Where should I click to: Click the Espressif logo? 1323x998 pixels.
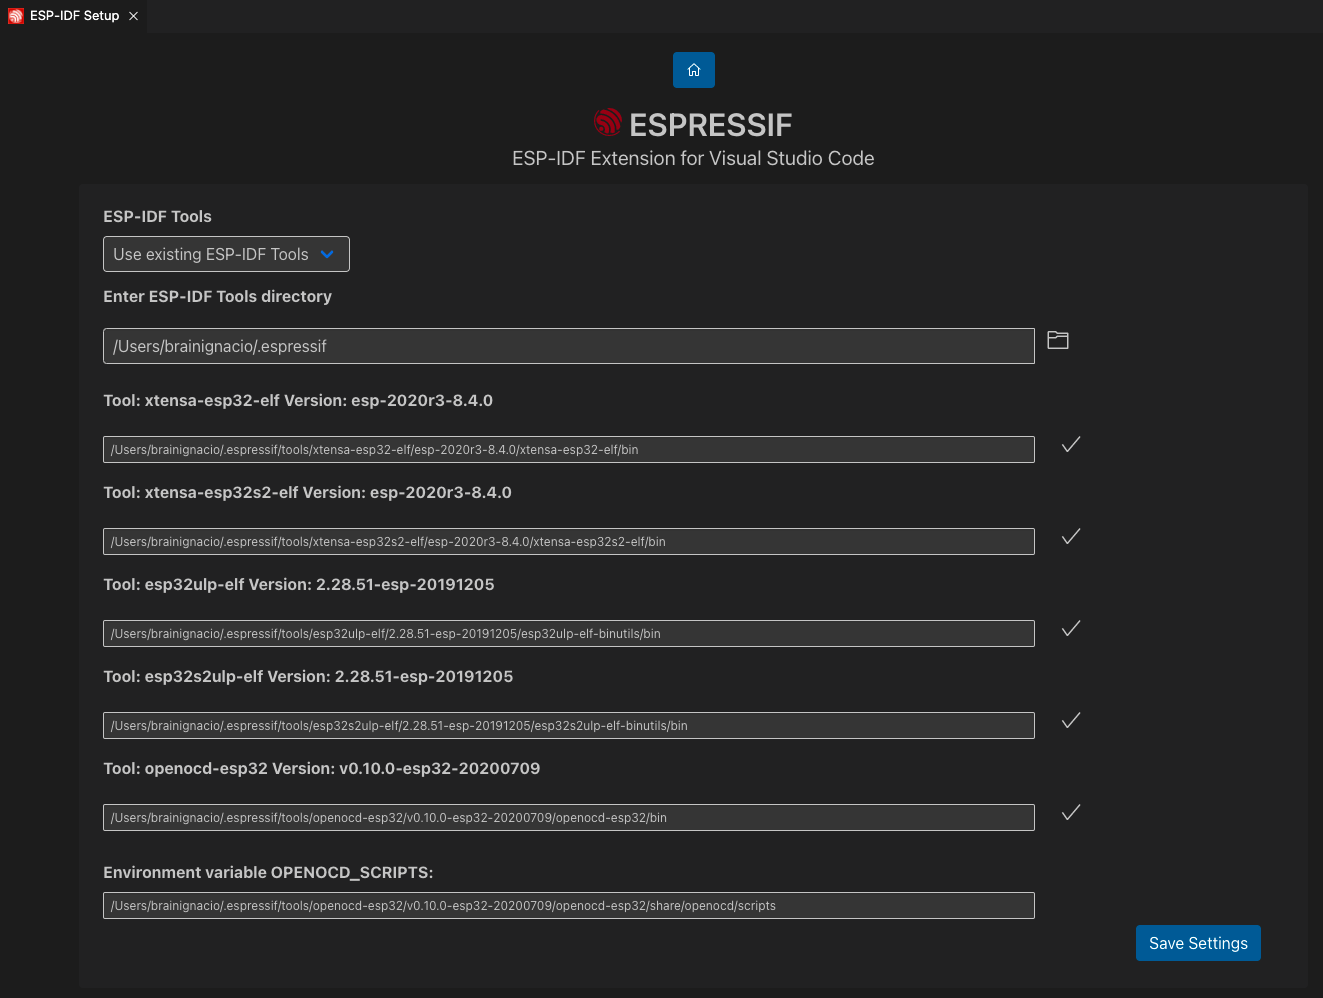click(x=607, y=122)
